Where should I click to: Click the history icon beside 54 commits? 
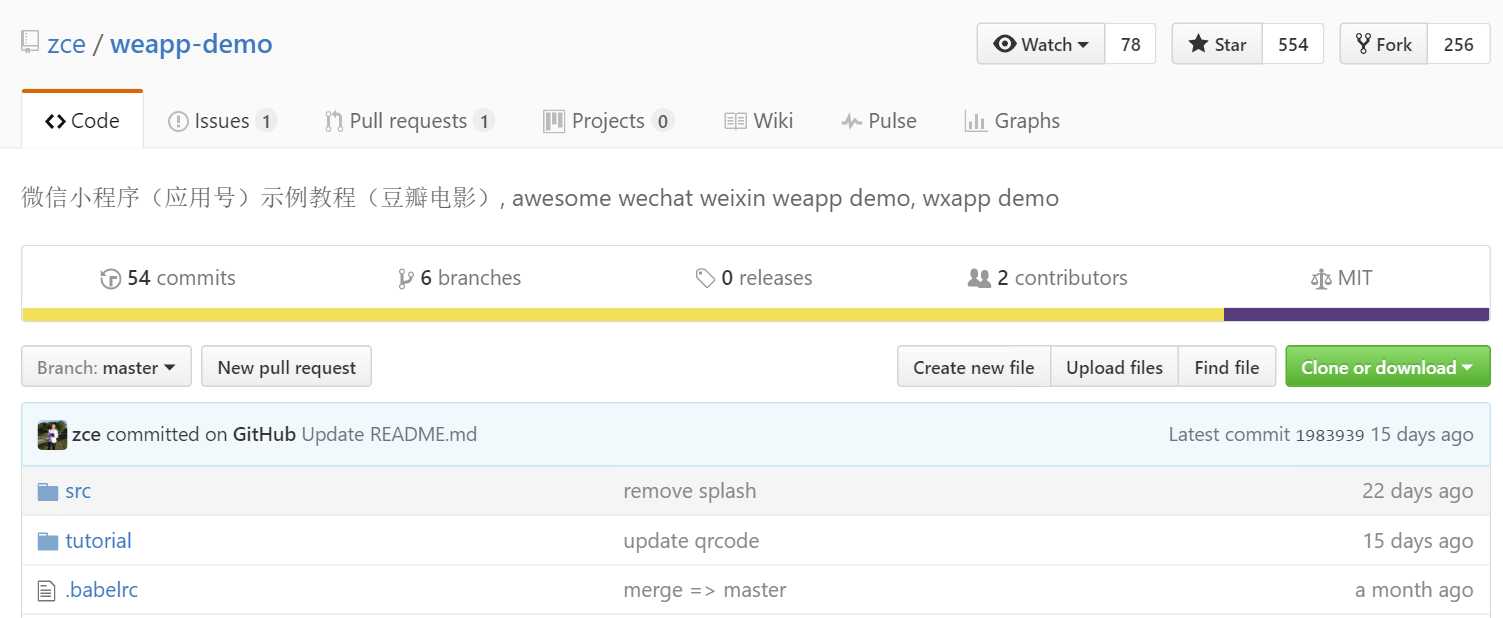tap(110, 278)
